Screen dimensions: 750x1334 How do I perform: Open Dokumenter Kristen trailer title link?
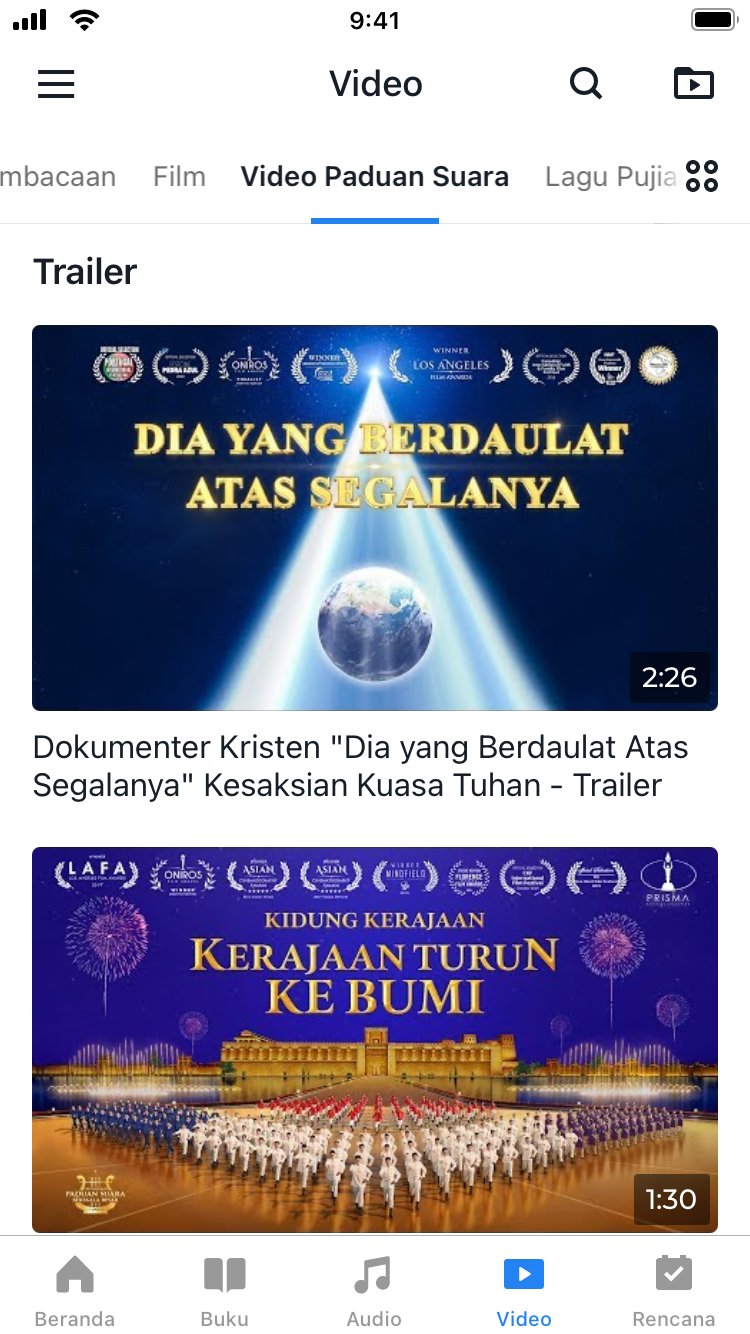point(361,766)
